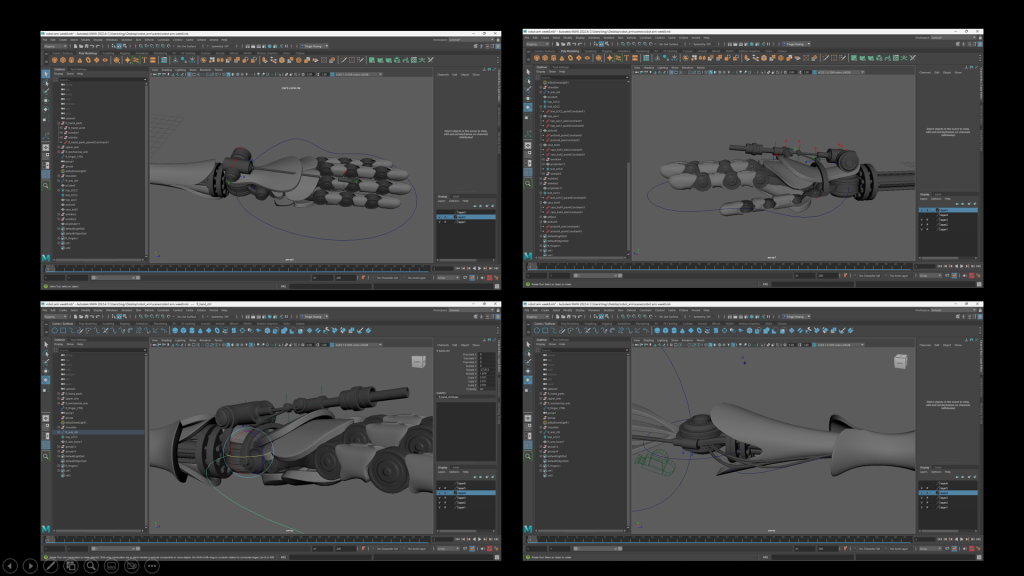Go back using the previous slide arrow
1024x576 pixels.
click(10, 566)
